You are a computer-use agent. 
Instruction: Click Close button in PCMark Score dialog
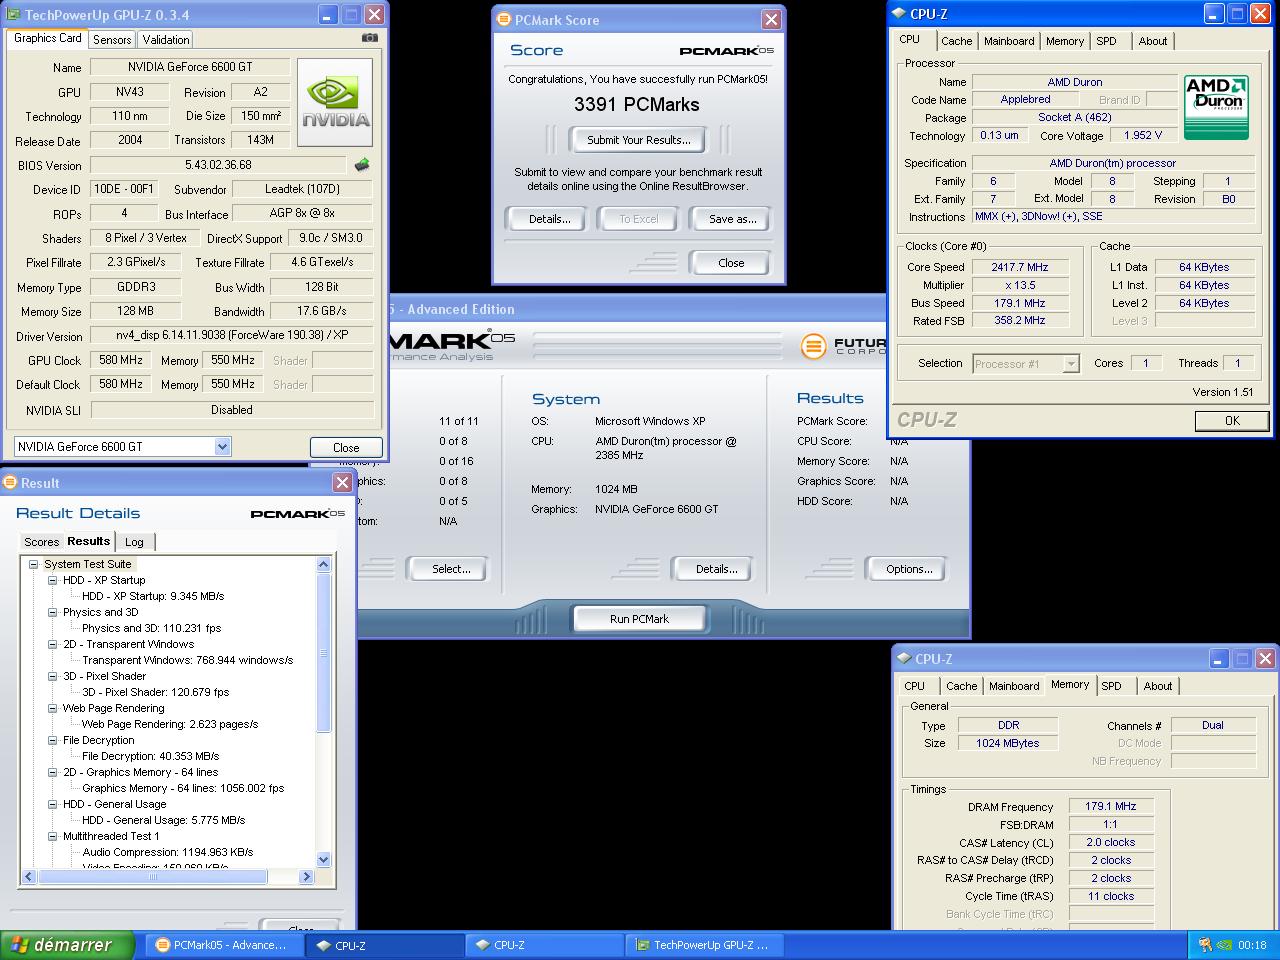(731, 263)
